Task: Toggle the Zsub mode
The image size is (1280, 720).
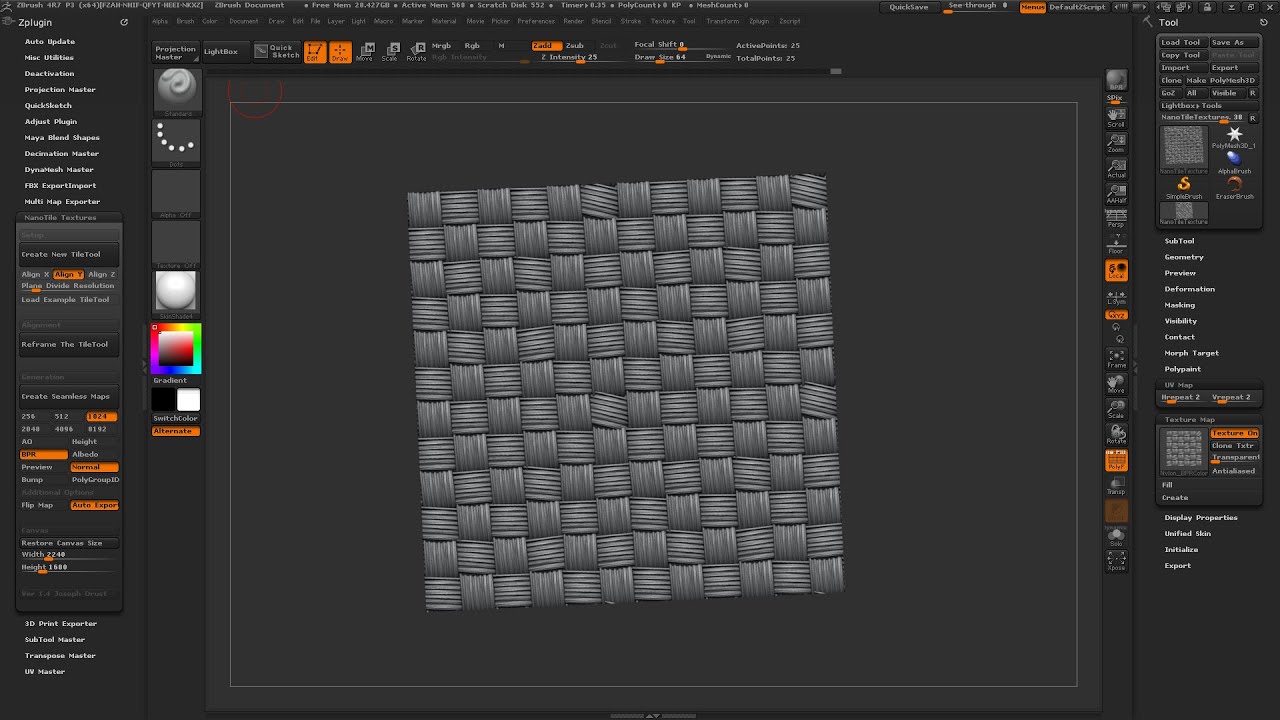Action: 575,46
